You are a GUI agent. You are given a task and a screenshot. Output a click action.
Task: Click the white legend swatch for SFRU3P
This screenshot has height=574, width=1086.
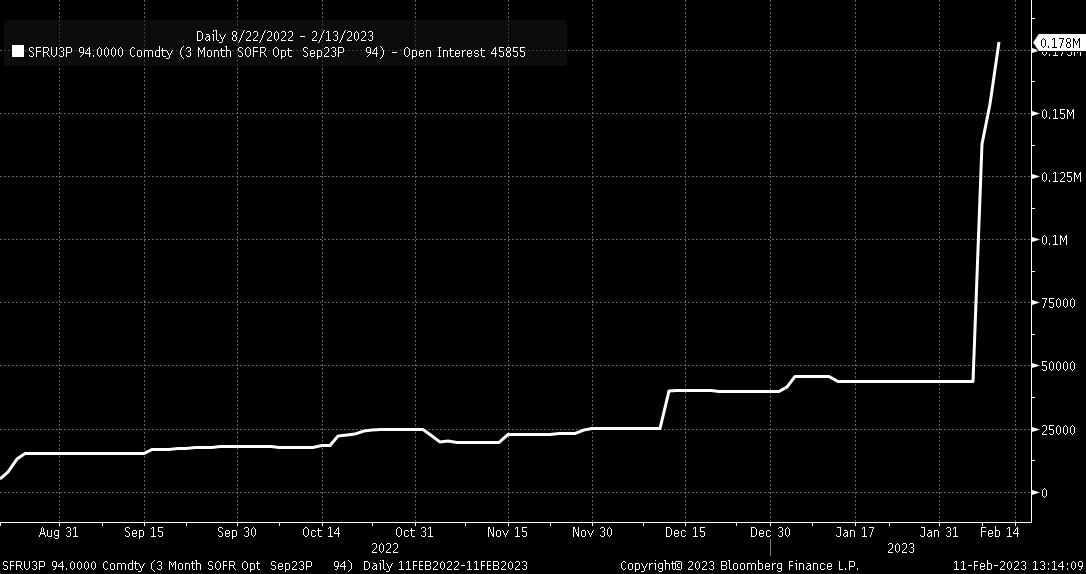pyautogui.click(x=17, y=53)
